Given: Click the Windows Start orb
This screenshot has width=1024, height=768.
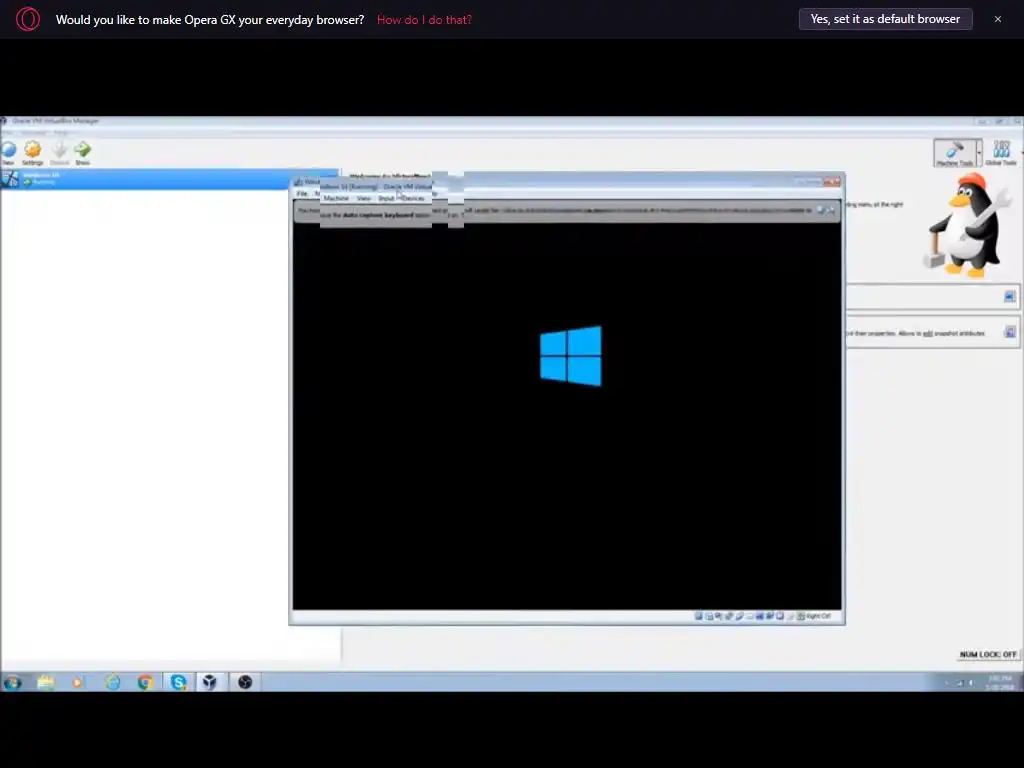Looking at the screenshot, I should click(x=12, y=682).
